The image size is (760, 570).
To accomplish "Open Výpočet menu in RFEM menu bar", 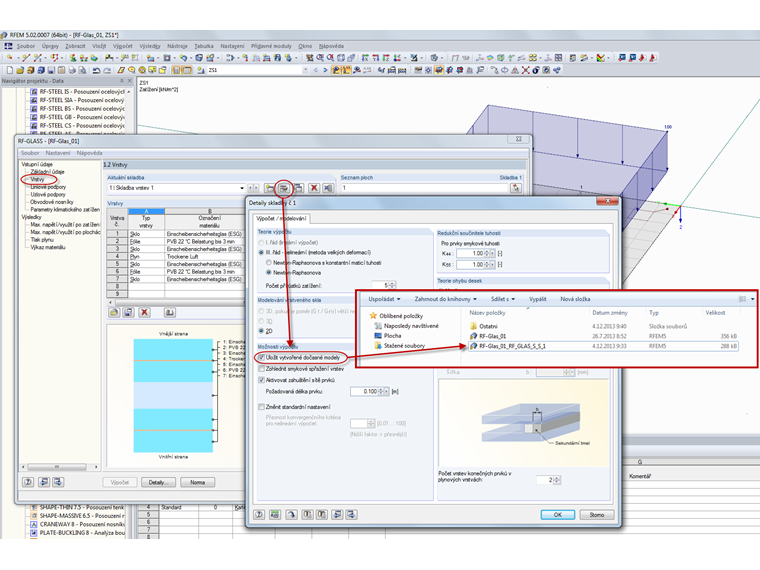I will point(123,46).
